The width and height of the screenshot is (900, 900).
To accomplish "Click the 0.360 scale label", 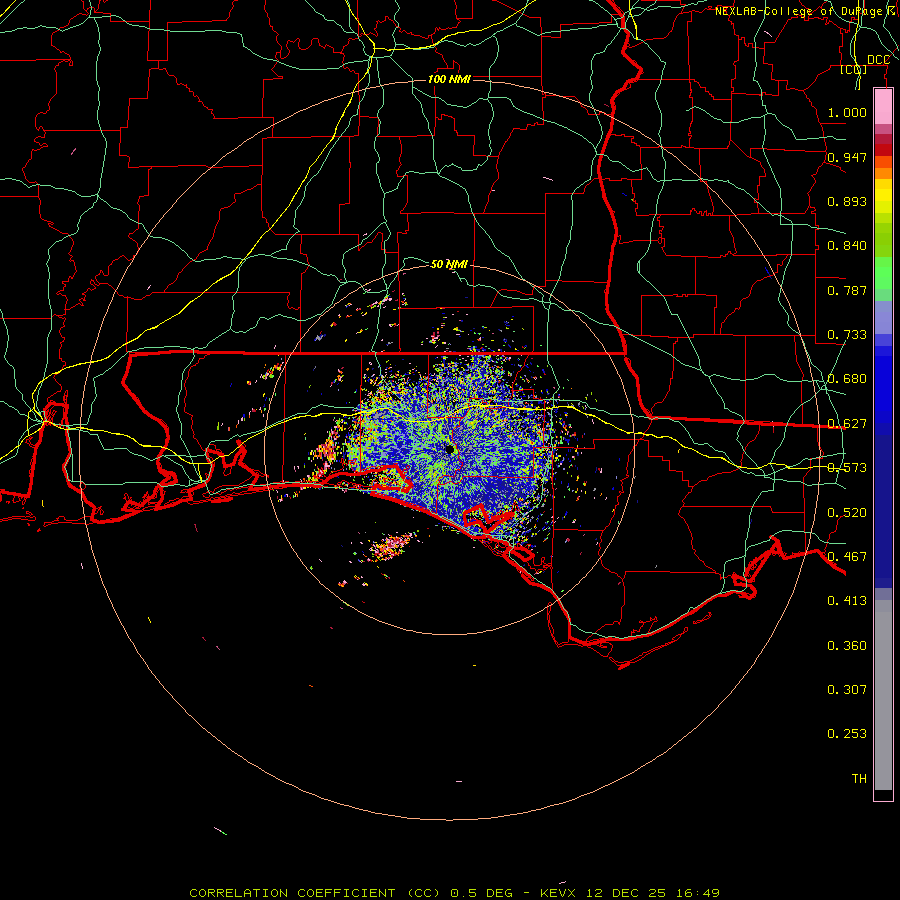I will point(847,646).
